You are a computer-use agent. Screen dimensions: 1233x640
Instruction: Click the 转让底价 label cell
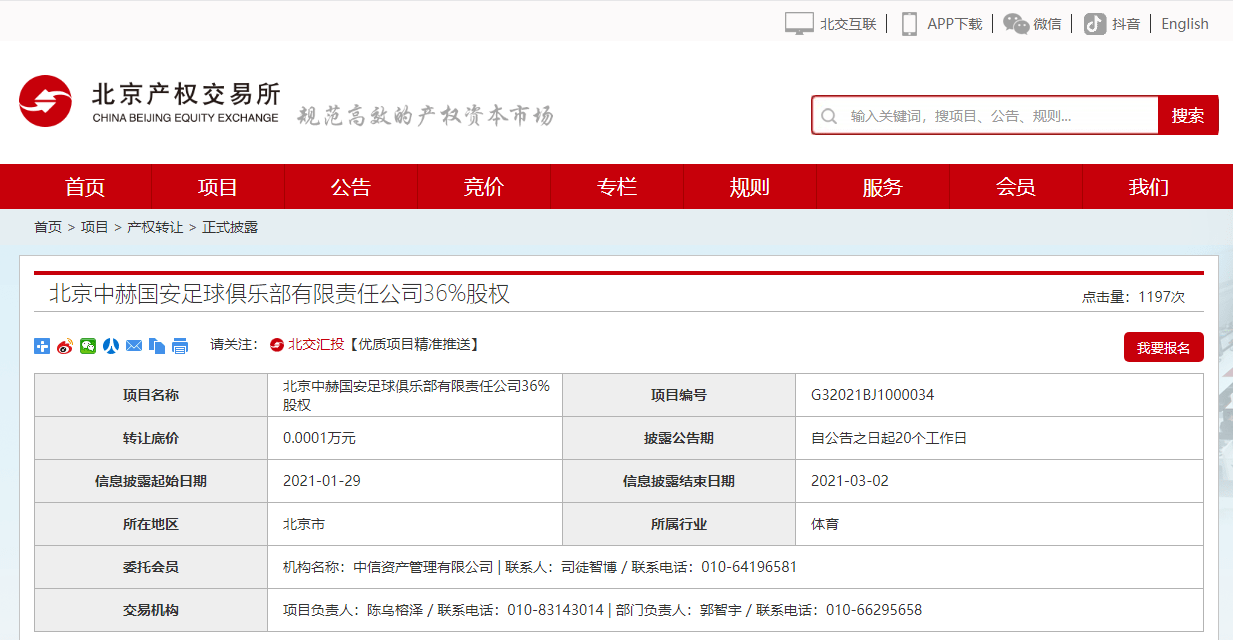pos(151,438)
